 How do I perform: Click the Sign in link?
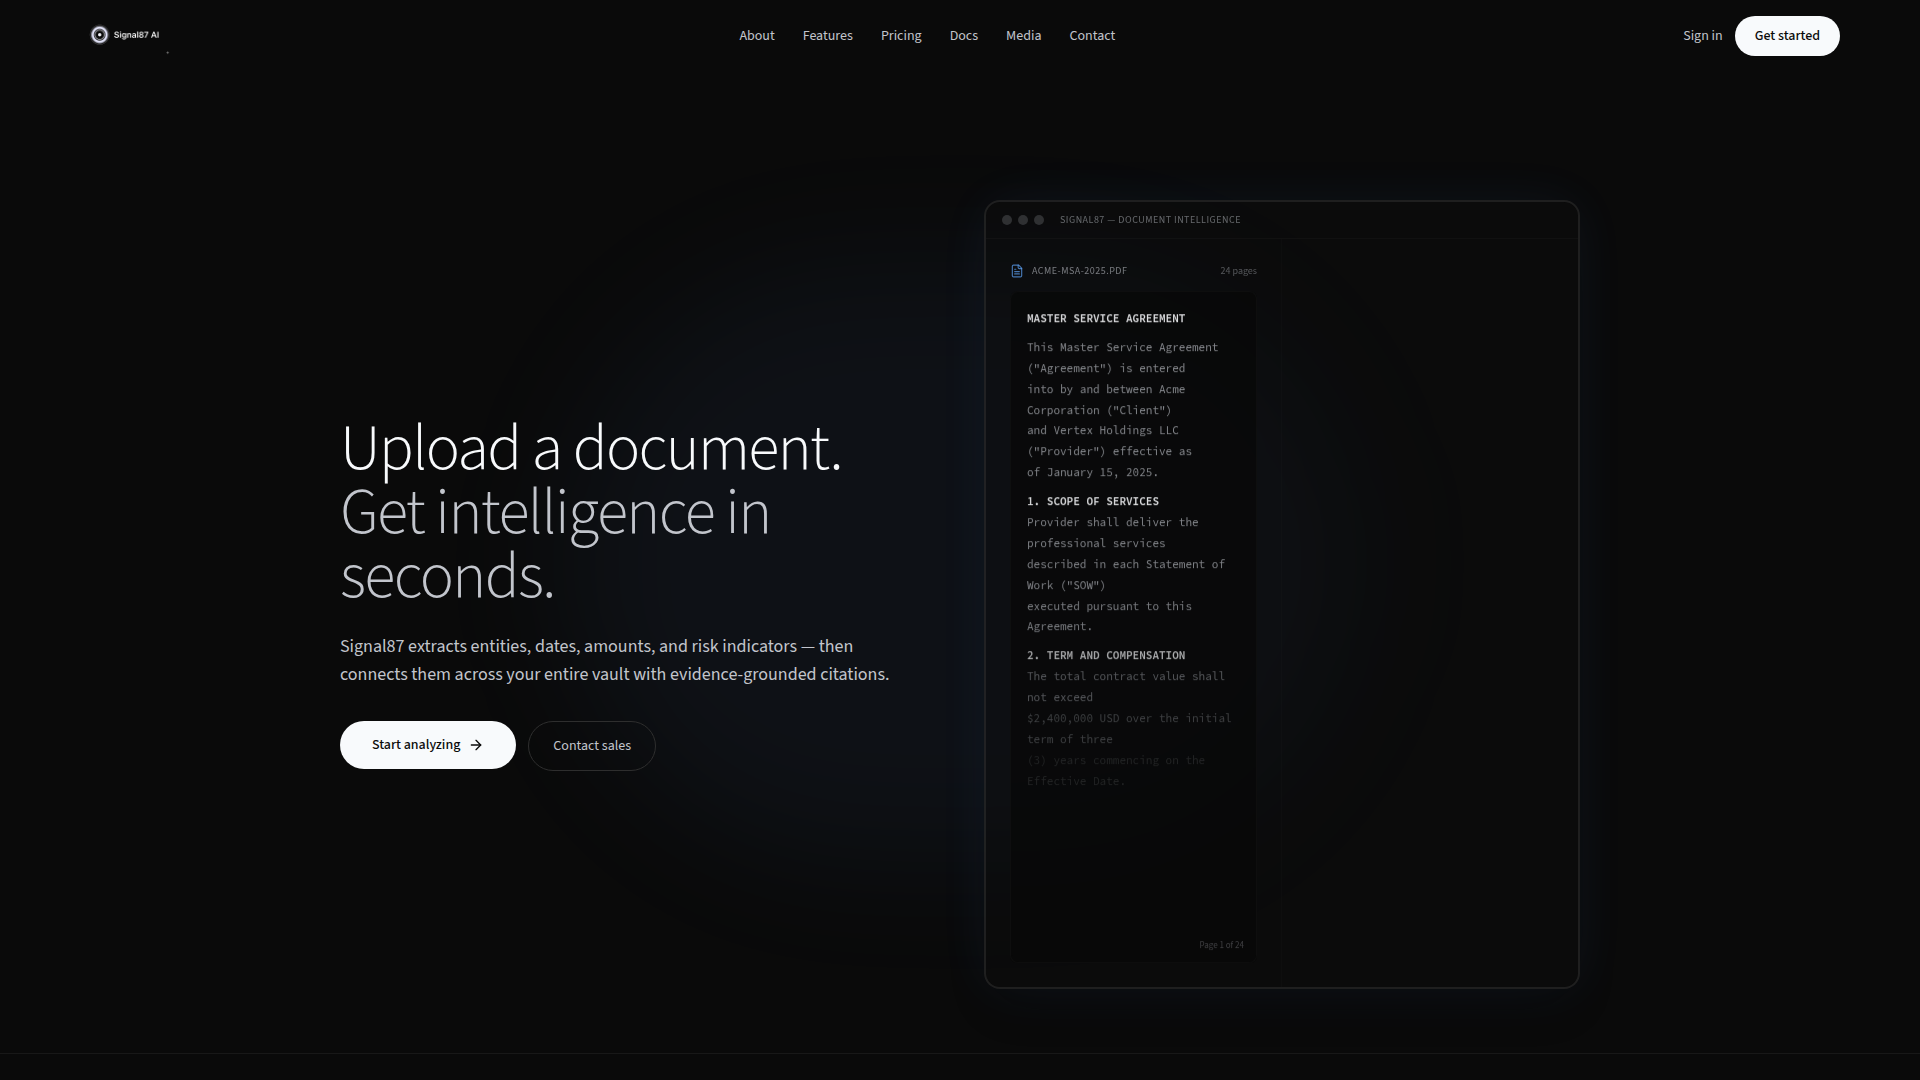point(1702,36)
